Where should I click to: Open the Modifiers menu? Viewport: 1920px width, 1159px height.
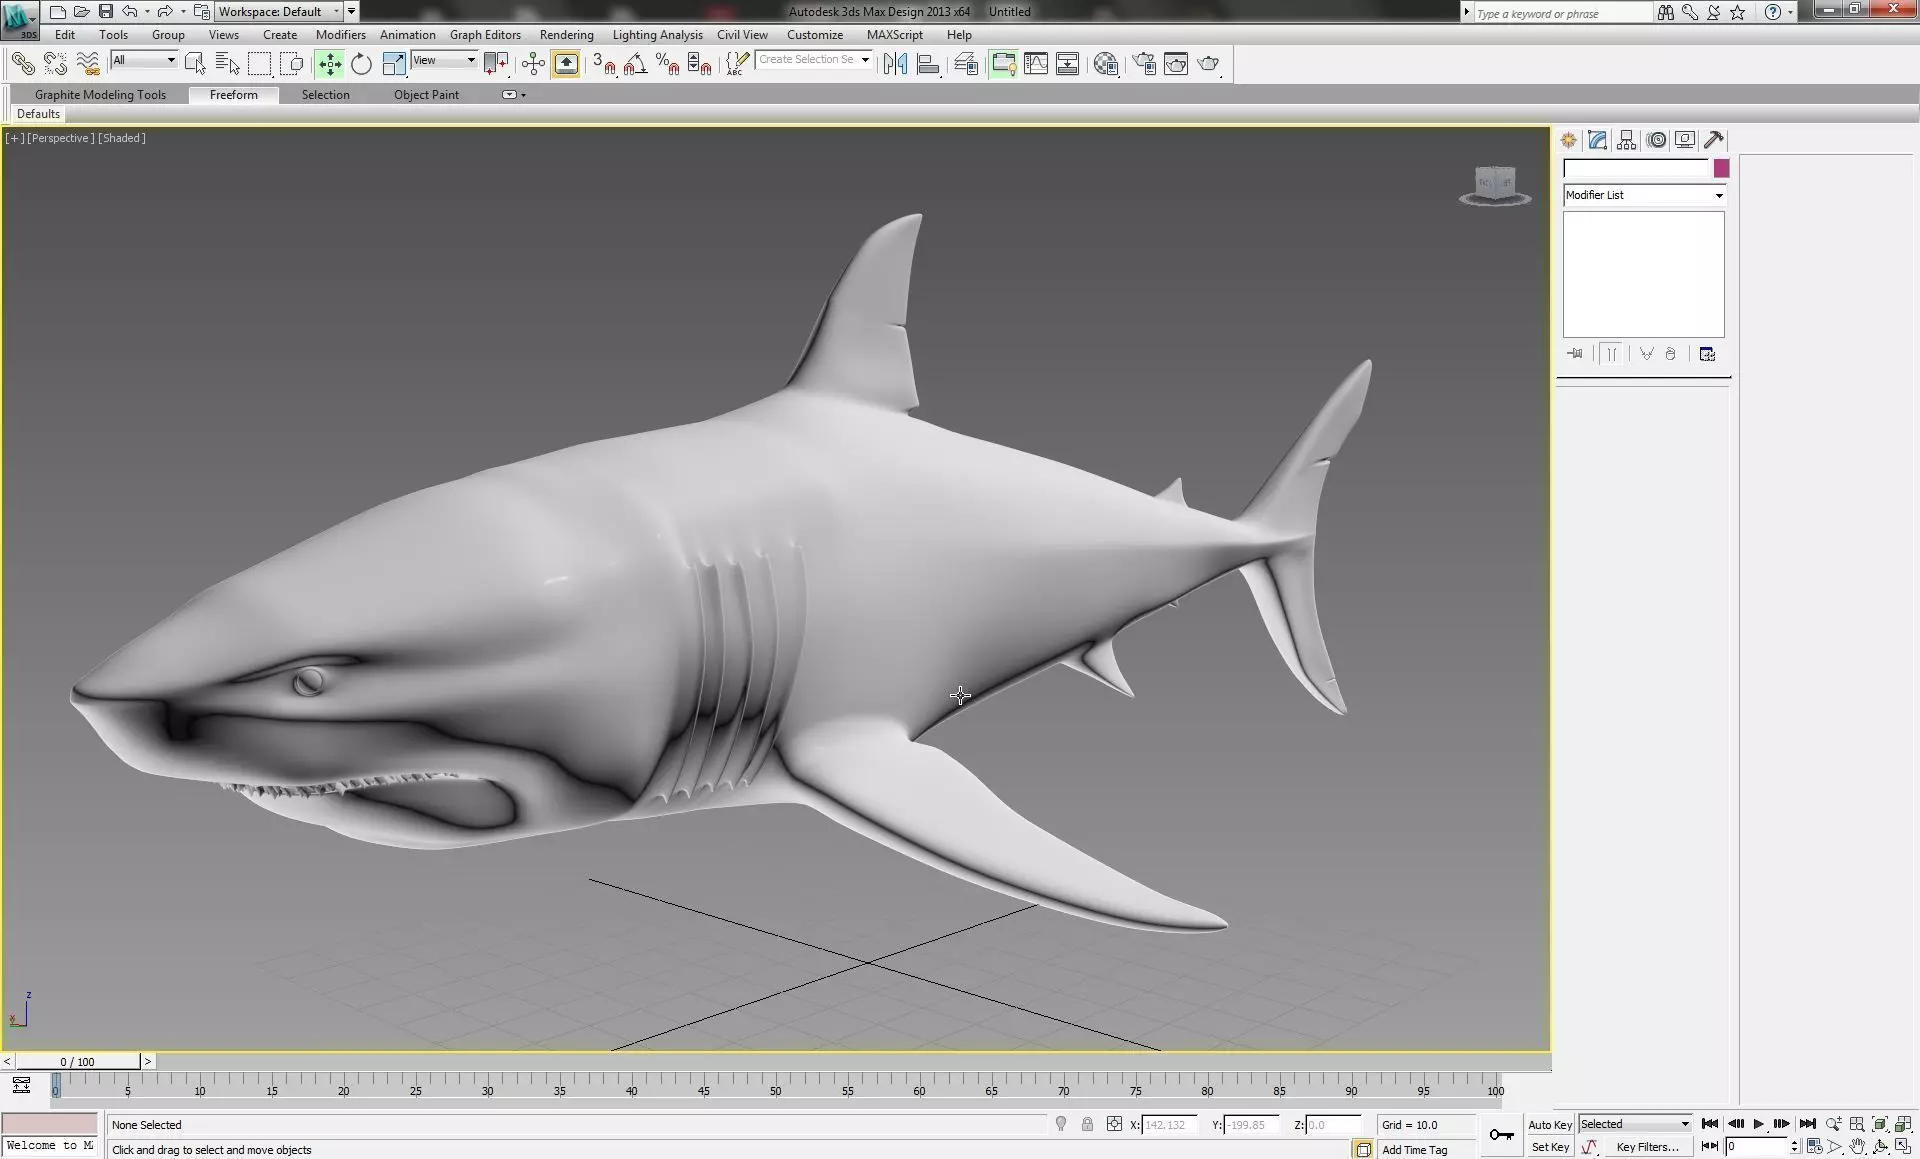(340, 35)
